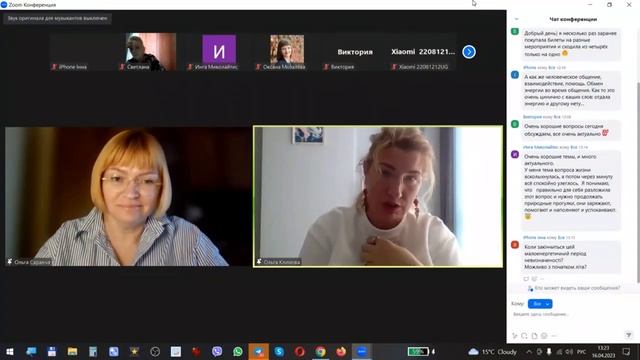640x360 pixels.
Task: Open emoji picker in chat toolbar
Action: [x=544, y=336]
